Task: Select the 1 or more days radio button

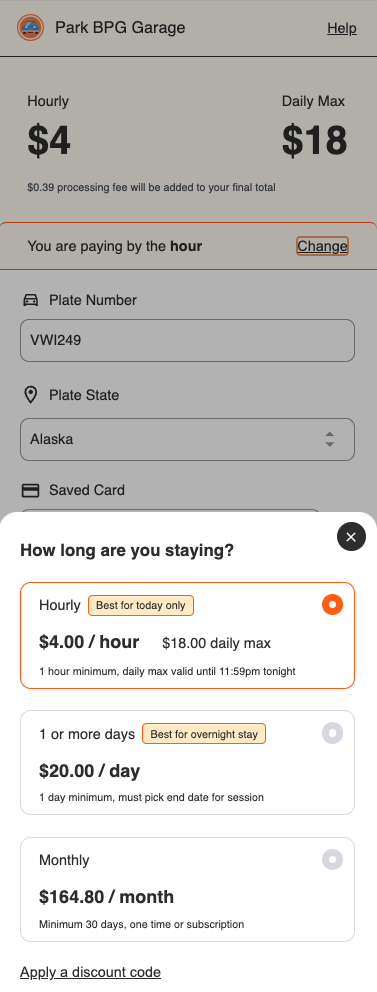Action: point(333,733)
